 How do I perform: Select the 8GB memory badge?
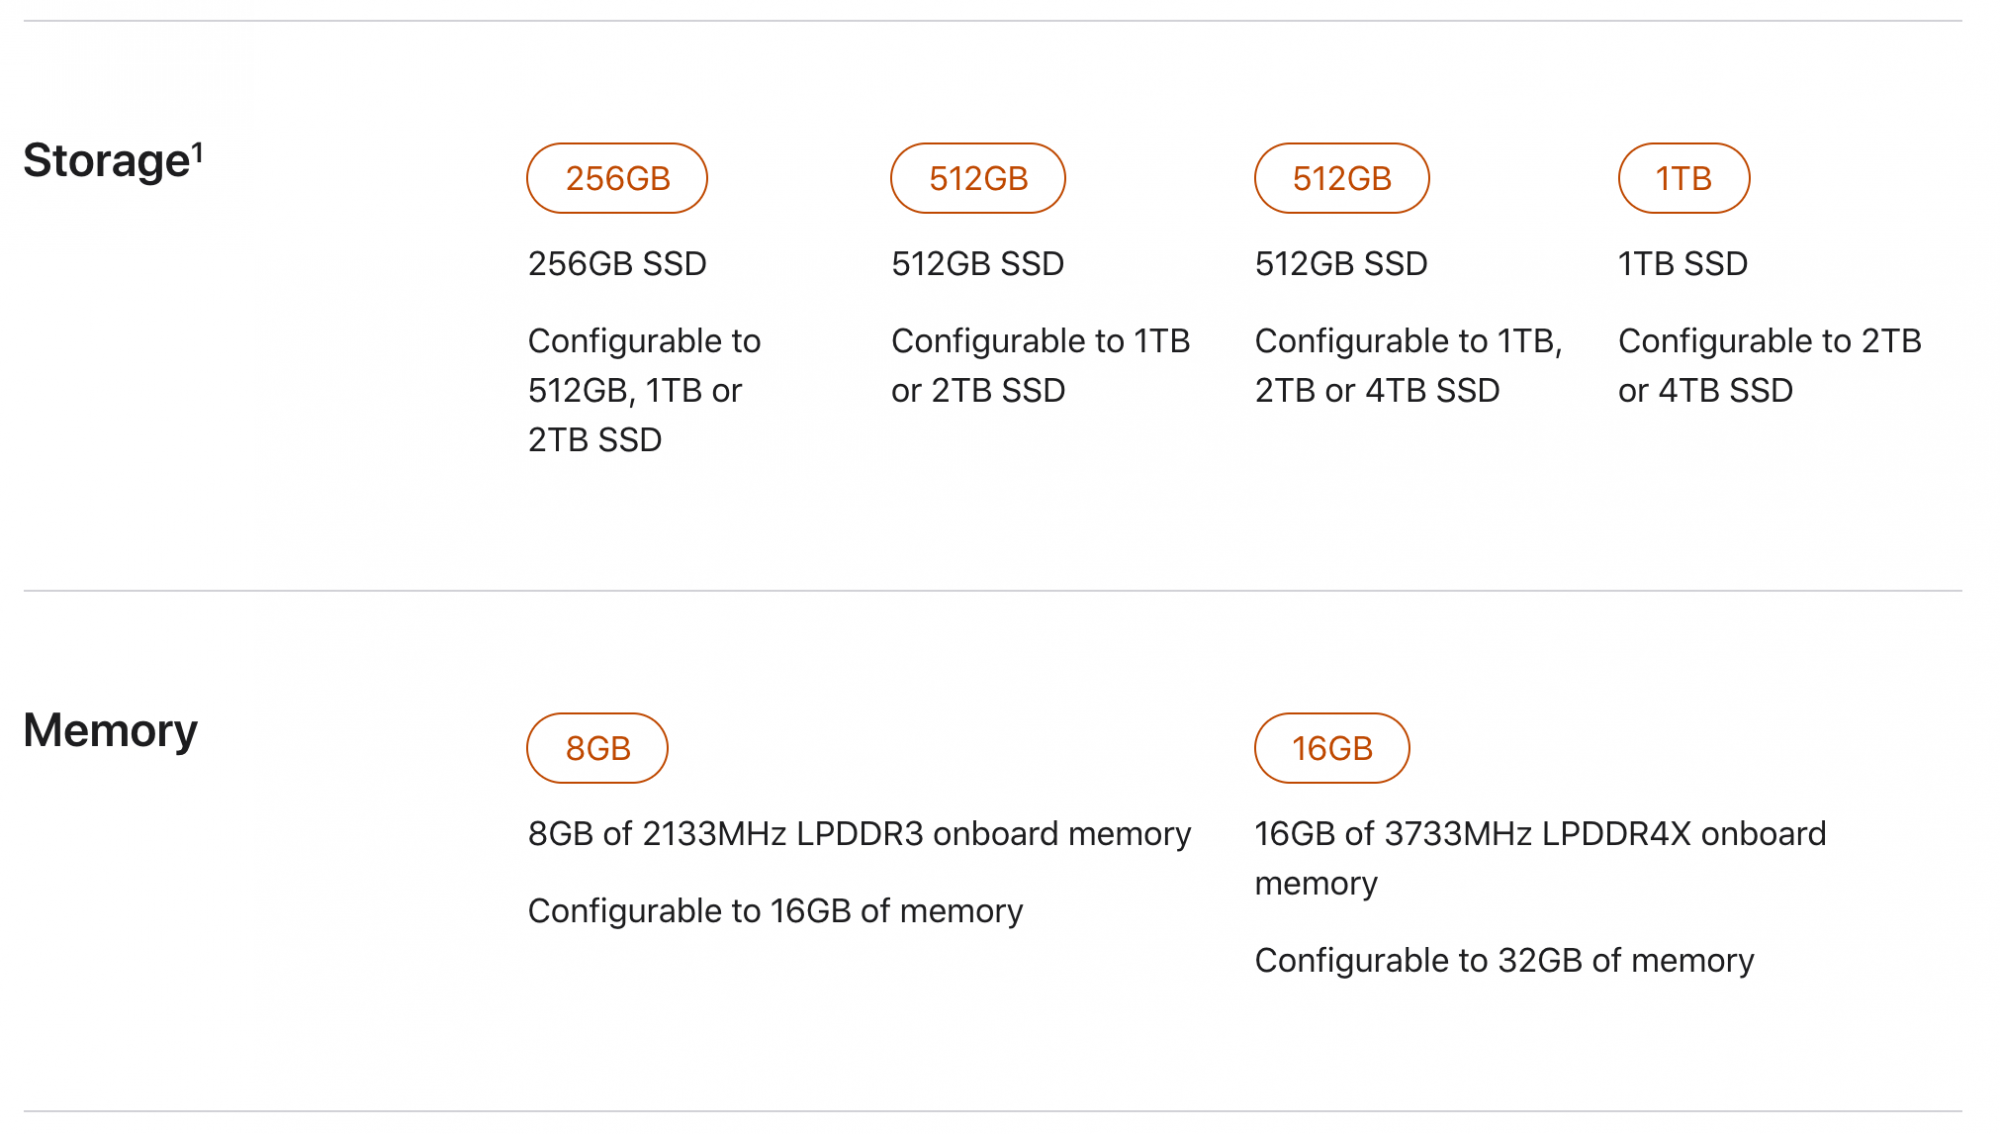597,748
